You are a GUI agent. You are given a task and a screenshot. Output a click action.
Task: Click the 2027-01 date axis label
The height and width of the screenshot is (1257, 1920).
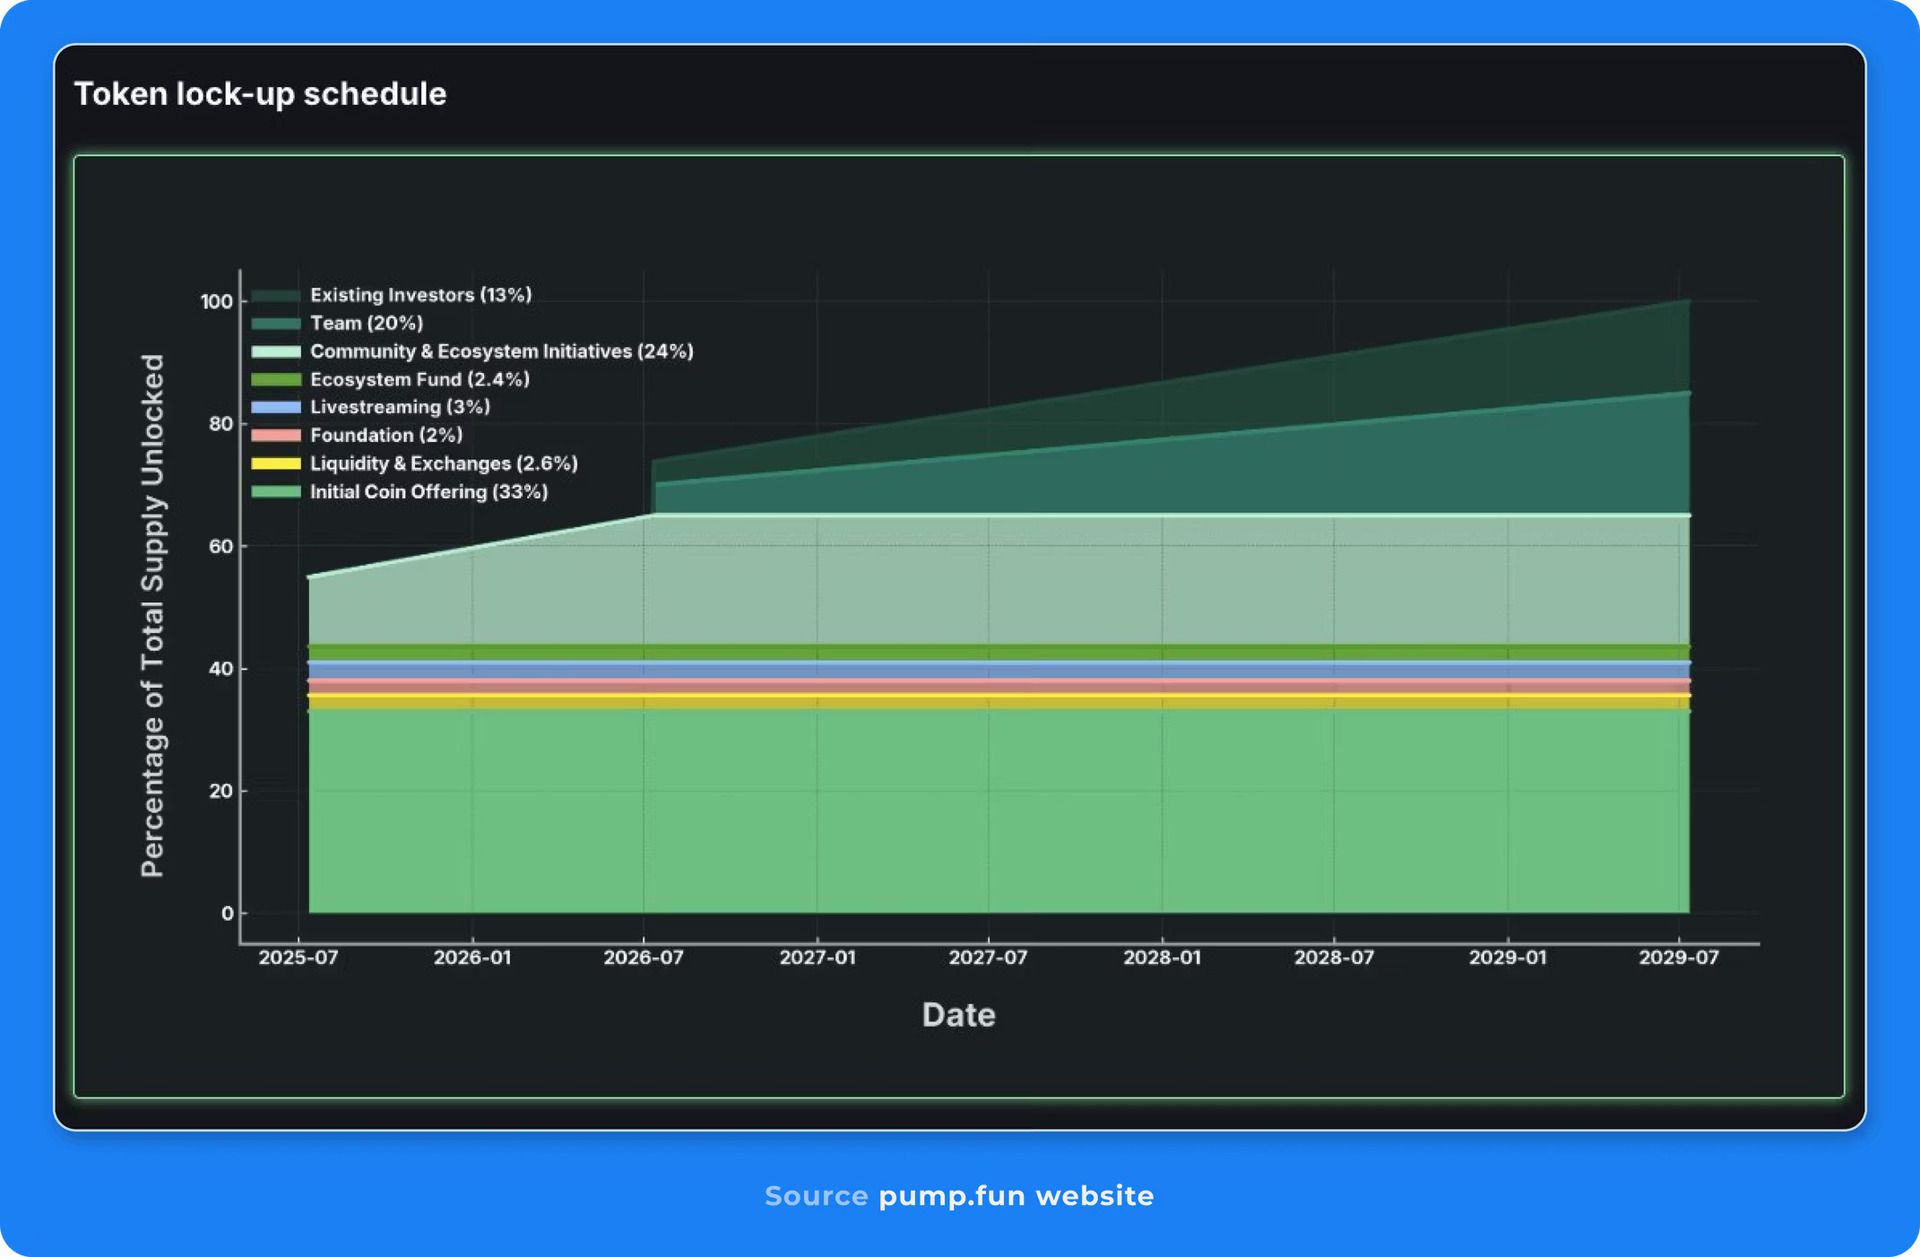pos(817,957)
